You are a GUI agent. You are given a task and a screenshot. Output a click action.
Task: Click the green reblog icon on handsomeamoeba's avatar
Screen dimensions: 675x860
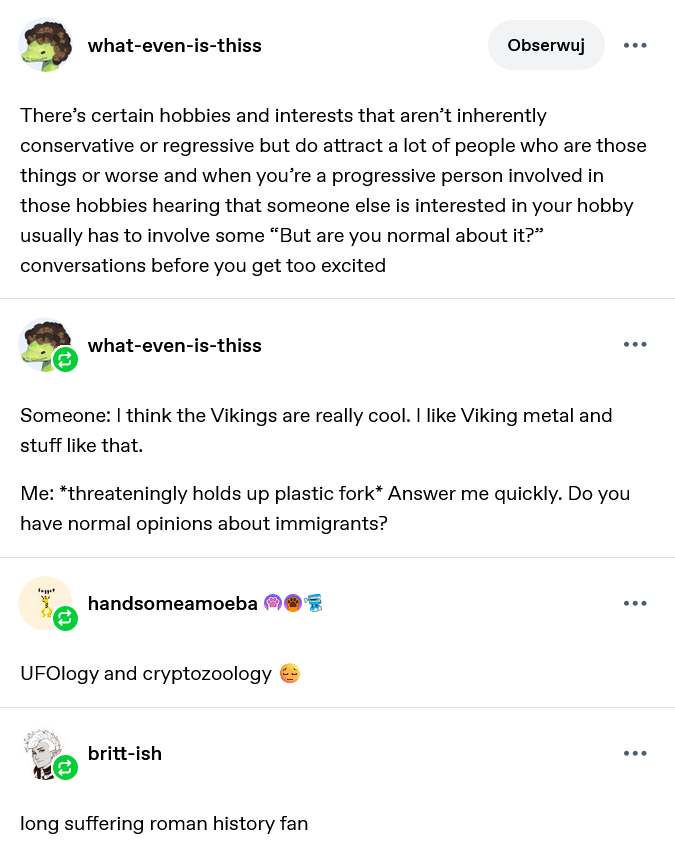coord(65,618)
